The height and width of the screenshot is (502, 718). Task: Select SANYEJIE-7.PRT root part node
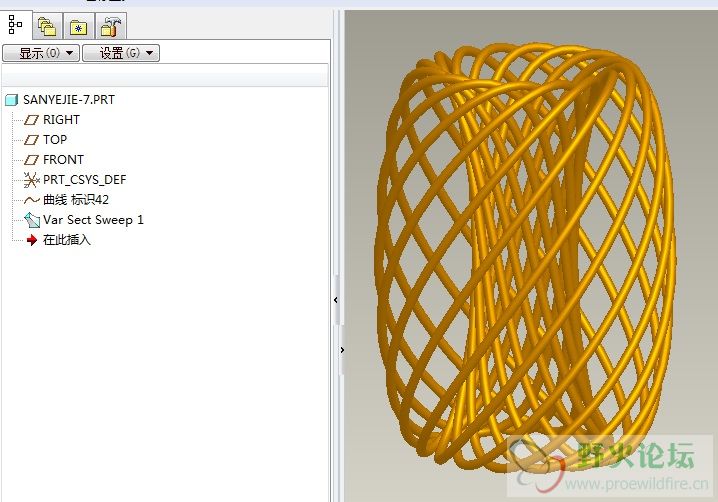69,99
